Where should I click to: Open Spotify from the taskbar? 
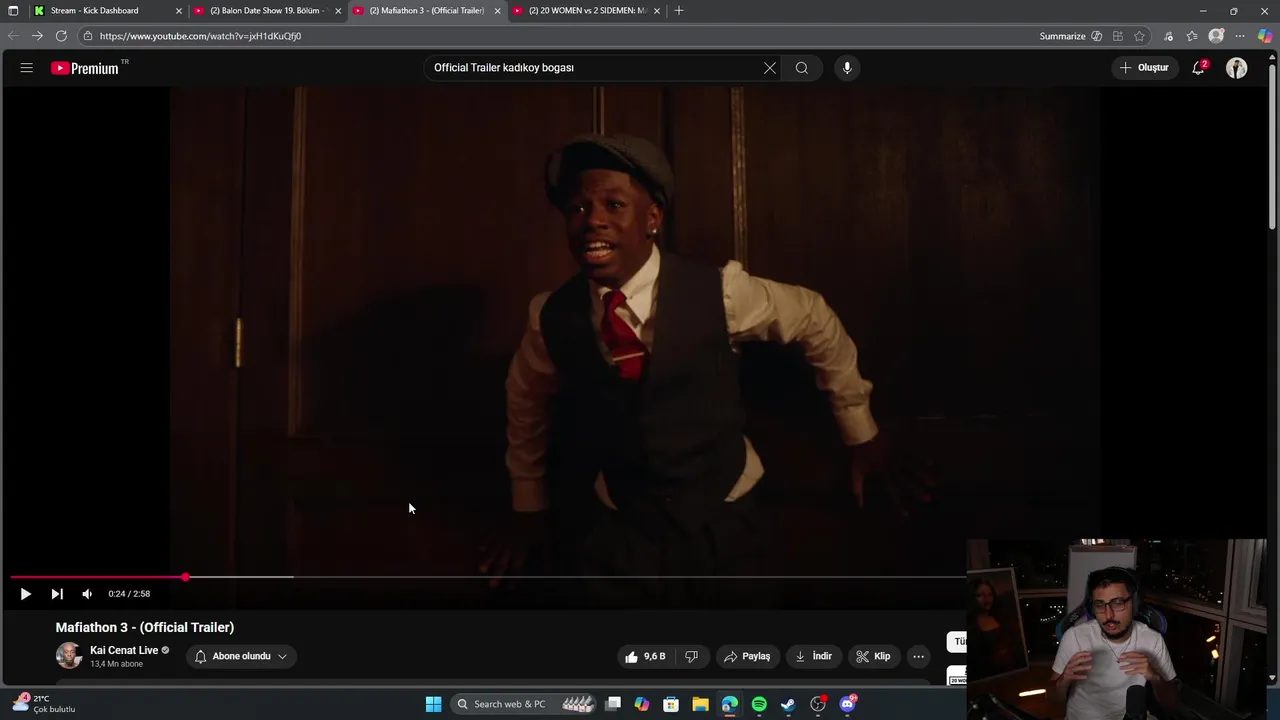click(759, 704)
